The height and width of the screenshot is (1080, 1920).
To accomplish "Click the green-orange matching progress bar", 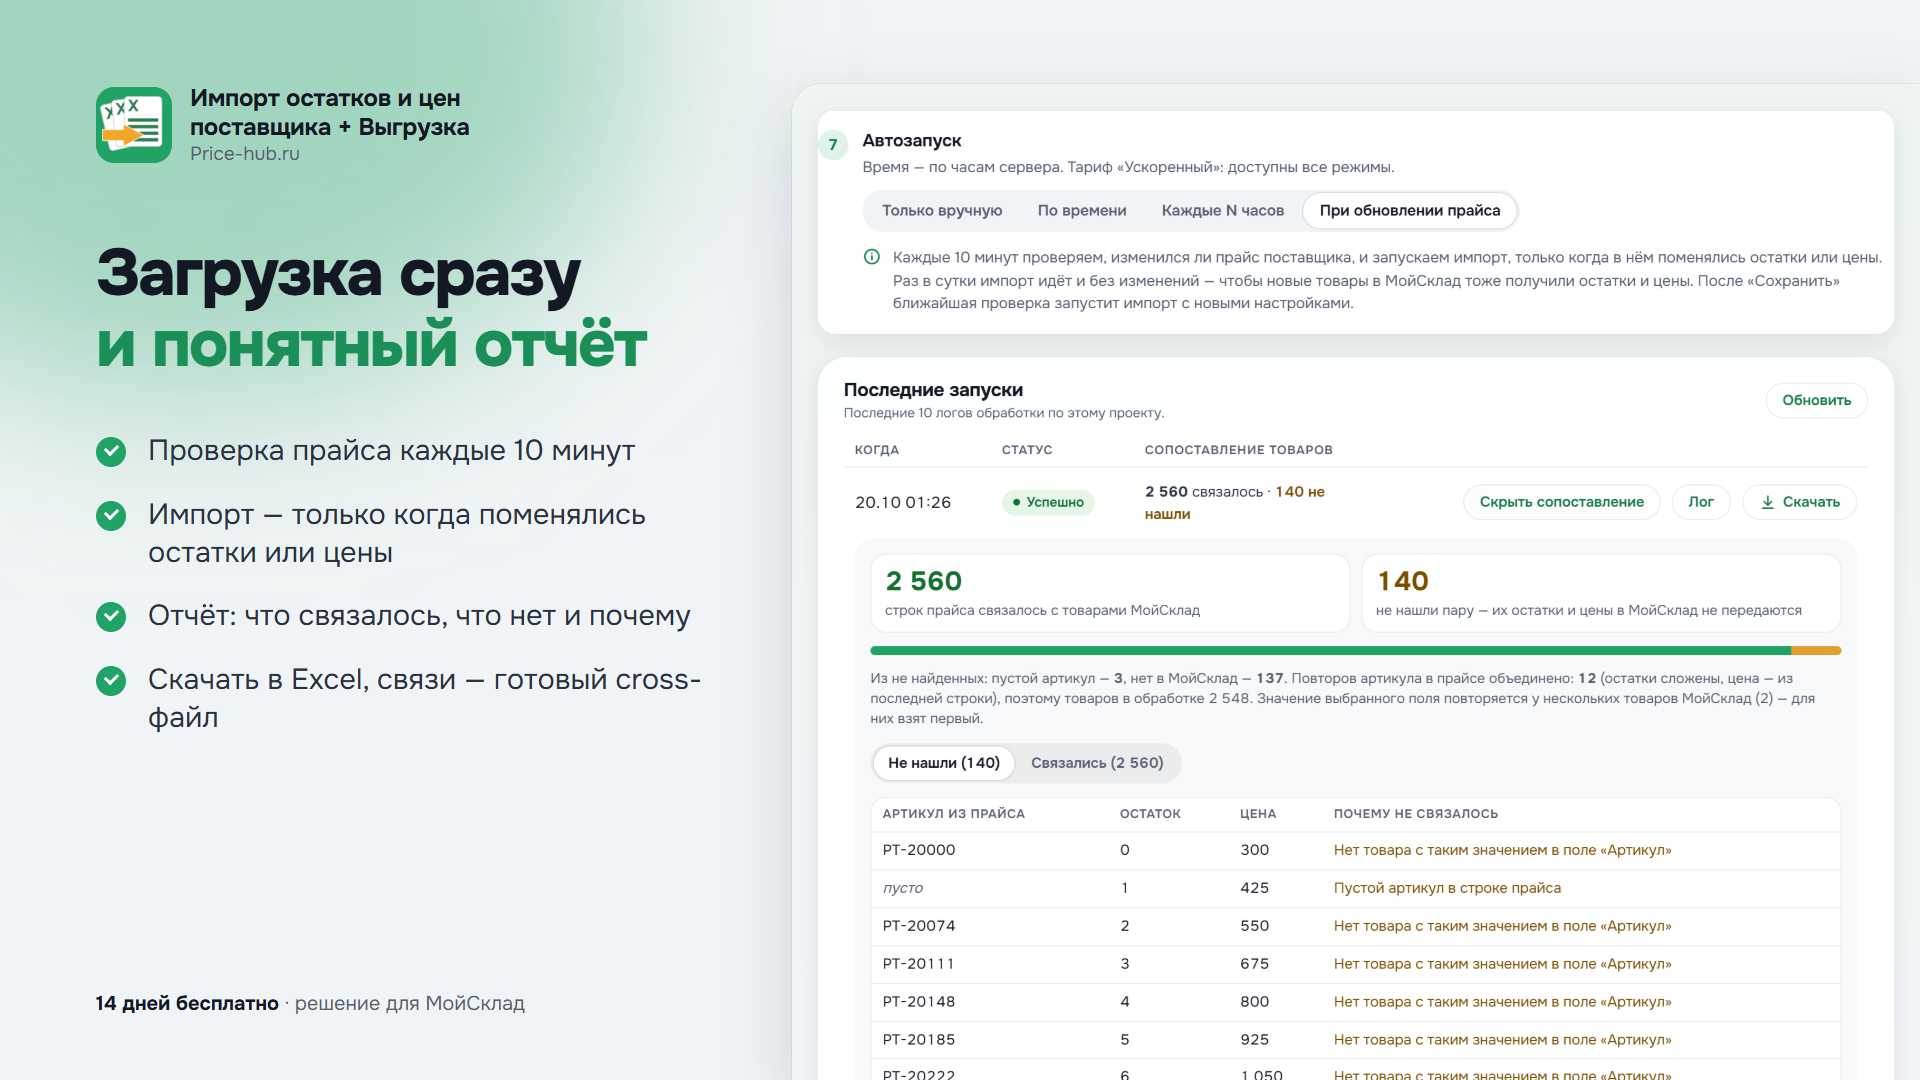I will 1355,651.
